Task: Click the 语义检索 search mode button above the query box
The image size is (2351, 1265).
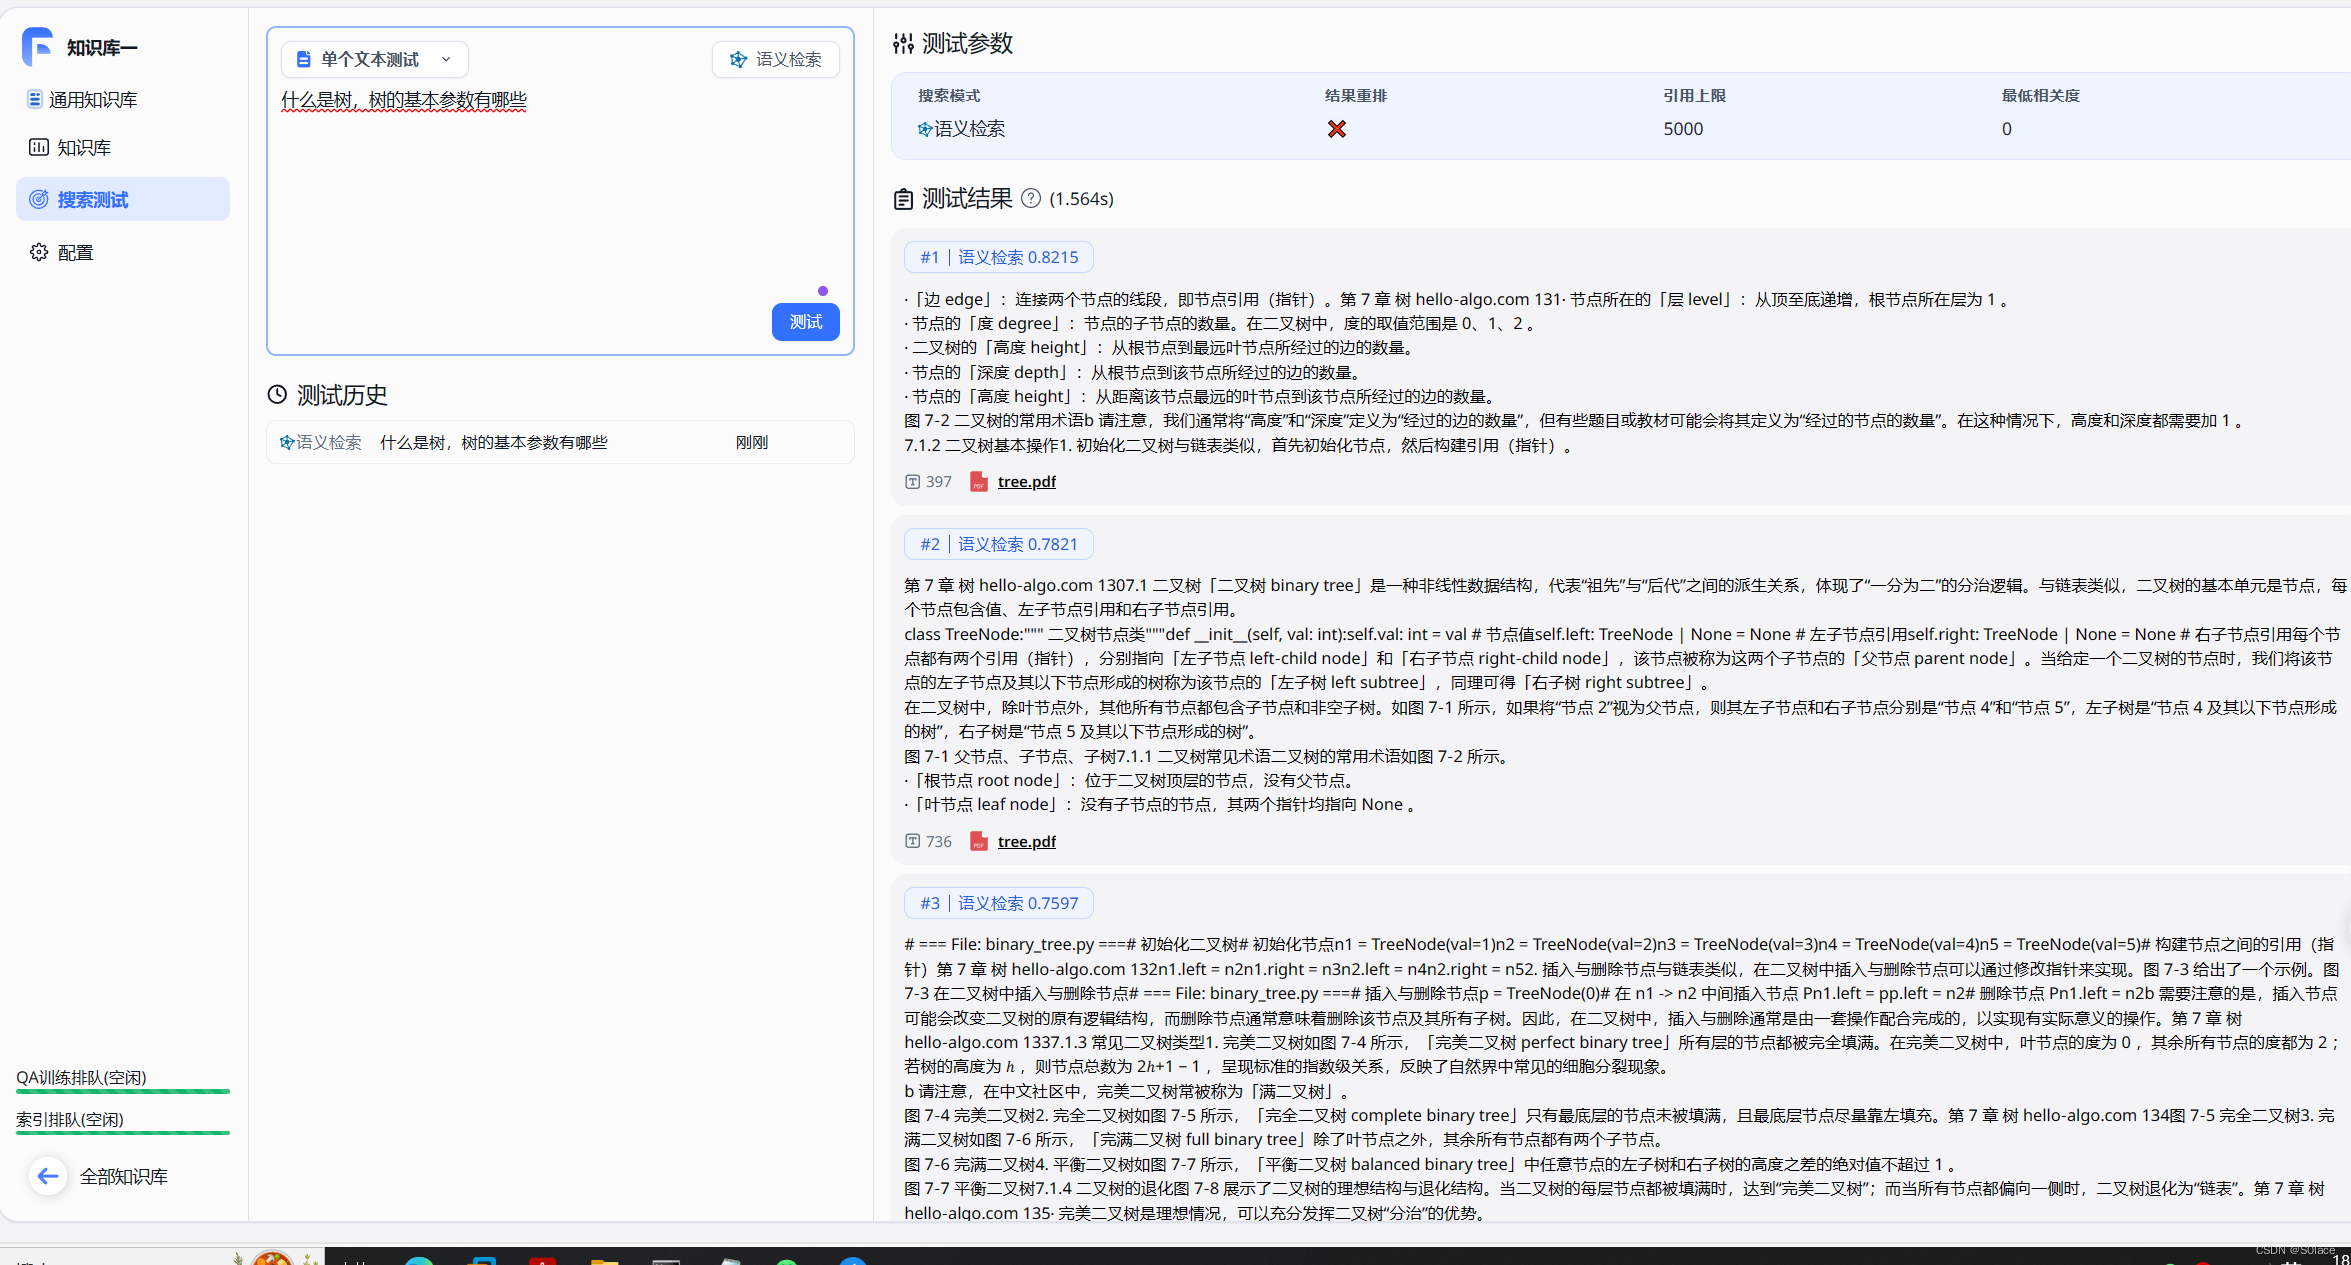Action: (x=776, y=59)
